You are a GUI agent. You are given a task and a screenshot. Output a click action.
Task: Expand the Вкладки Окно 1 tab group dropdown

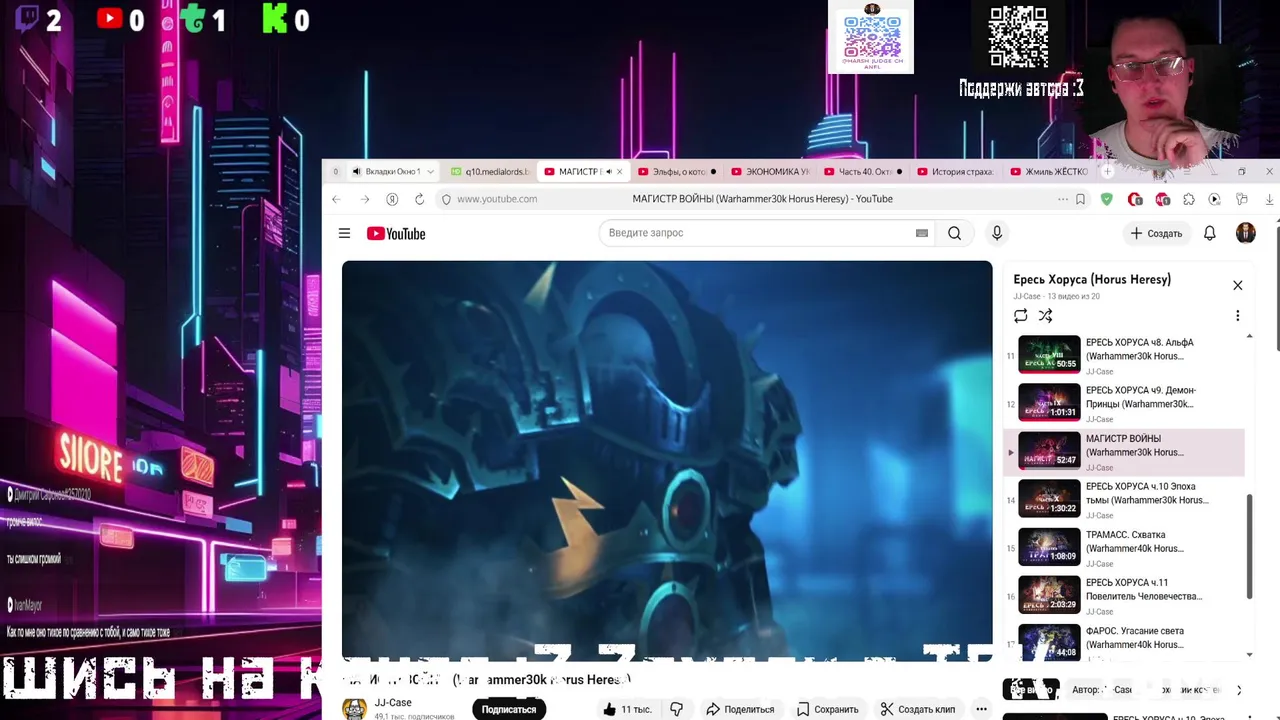pyautogui.click(x=430, y=172)
